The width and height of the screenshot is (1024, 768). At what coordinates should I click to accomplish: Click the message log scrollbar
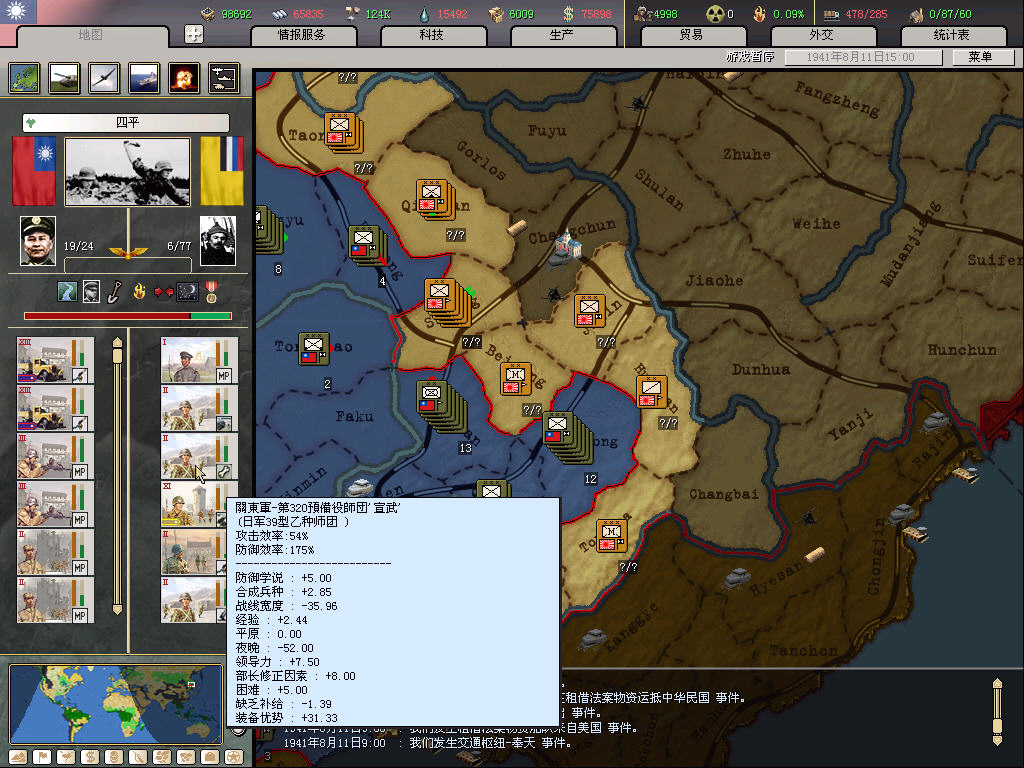[x=997, y=712]
